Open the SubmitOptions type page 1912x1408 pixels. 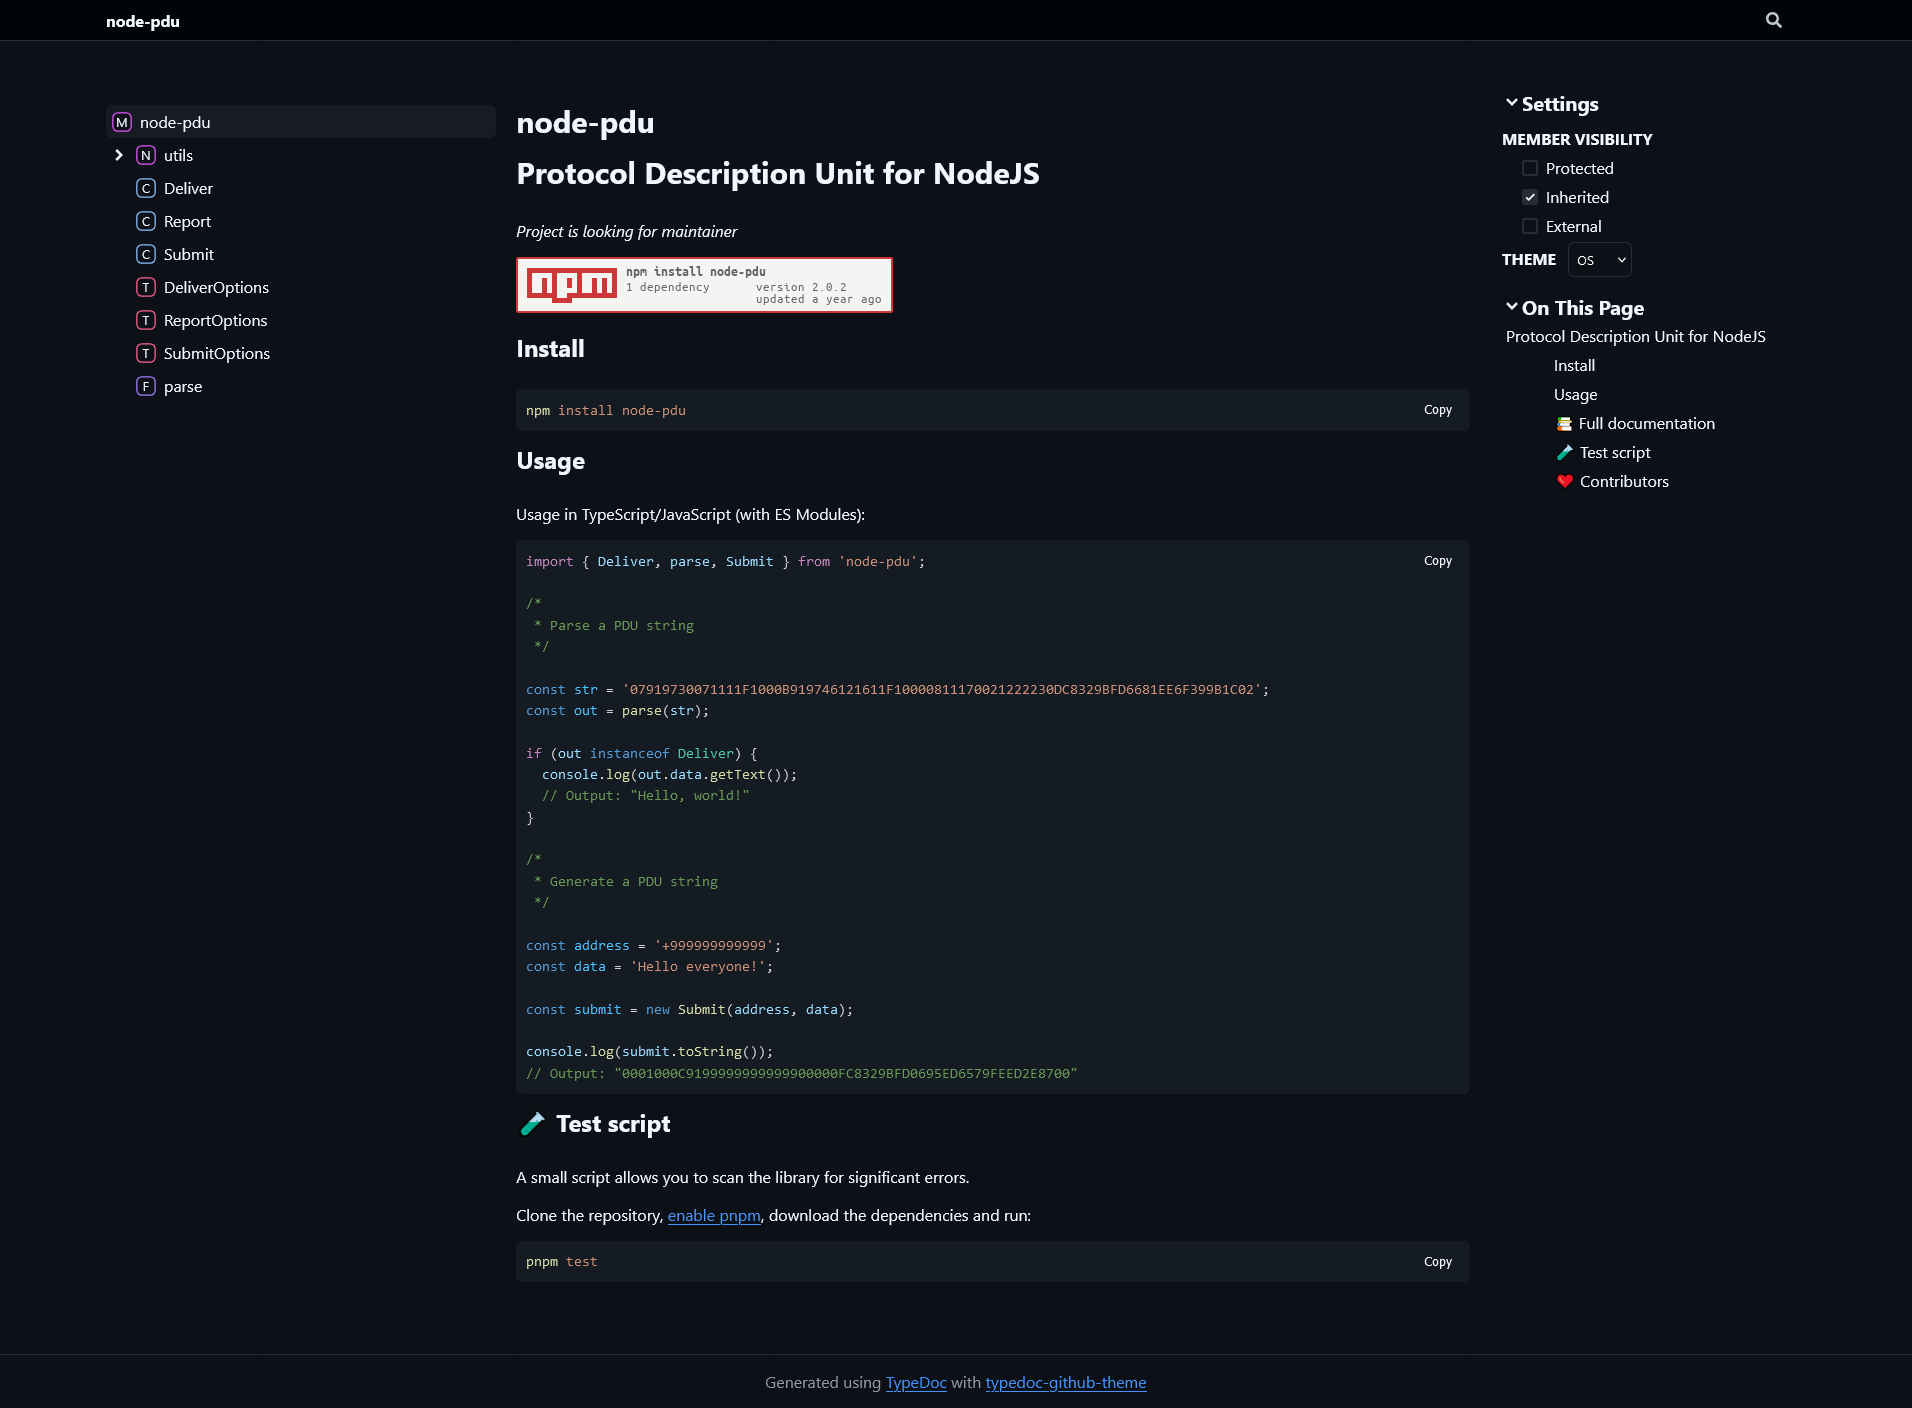pos(217,353)
